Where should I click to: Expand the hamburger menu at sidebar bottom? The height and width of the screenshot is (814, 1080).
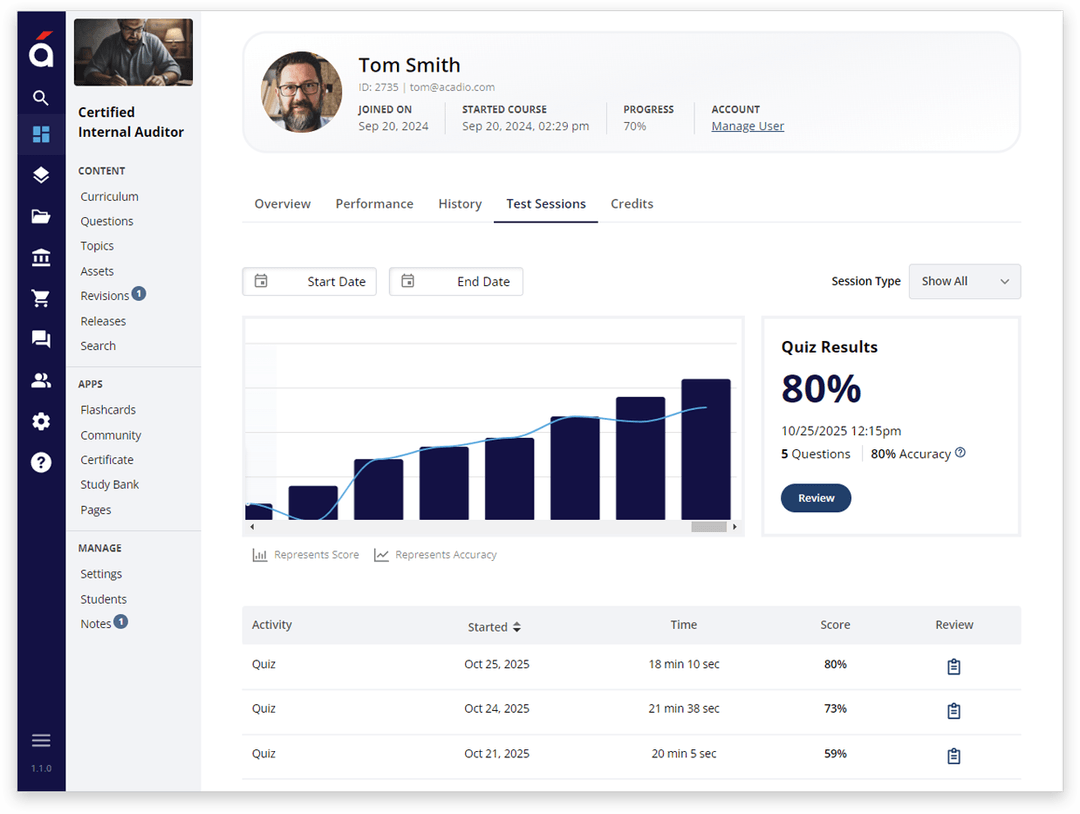(x=41, y=741)
